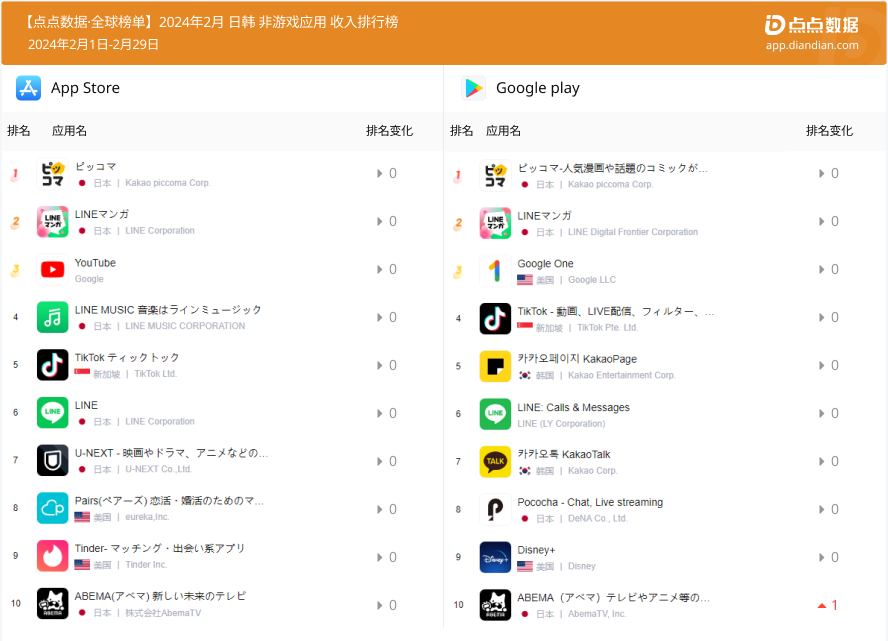
Task: Select the Google play column heading
Action: pos(538,88)
